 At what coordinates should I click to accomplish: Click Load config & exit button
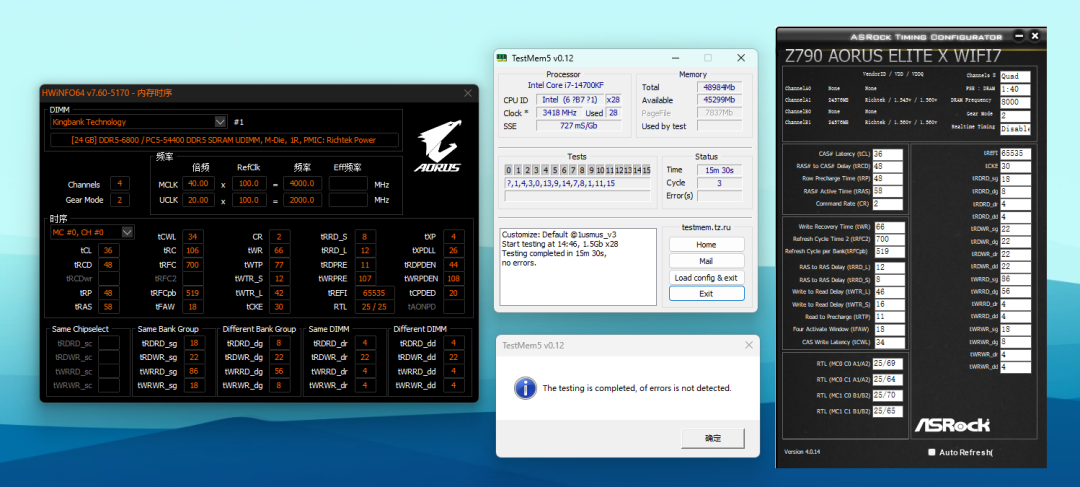pos(706,278)
